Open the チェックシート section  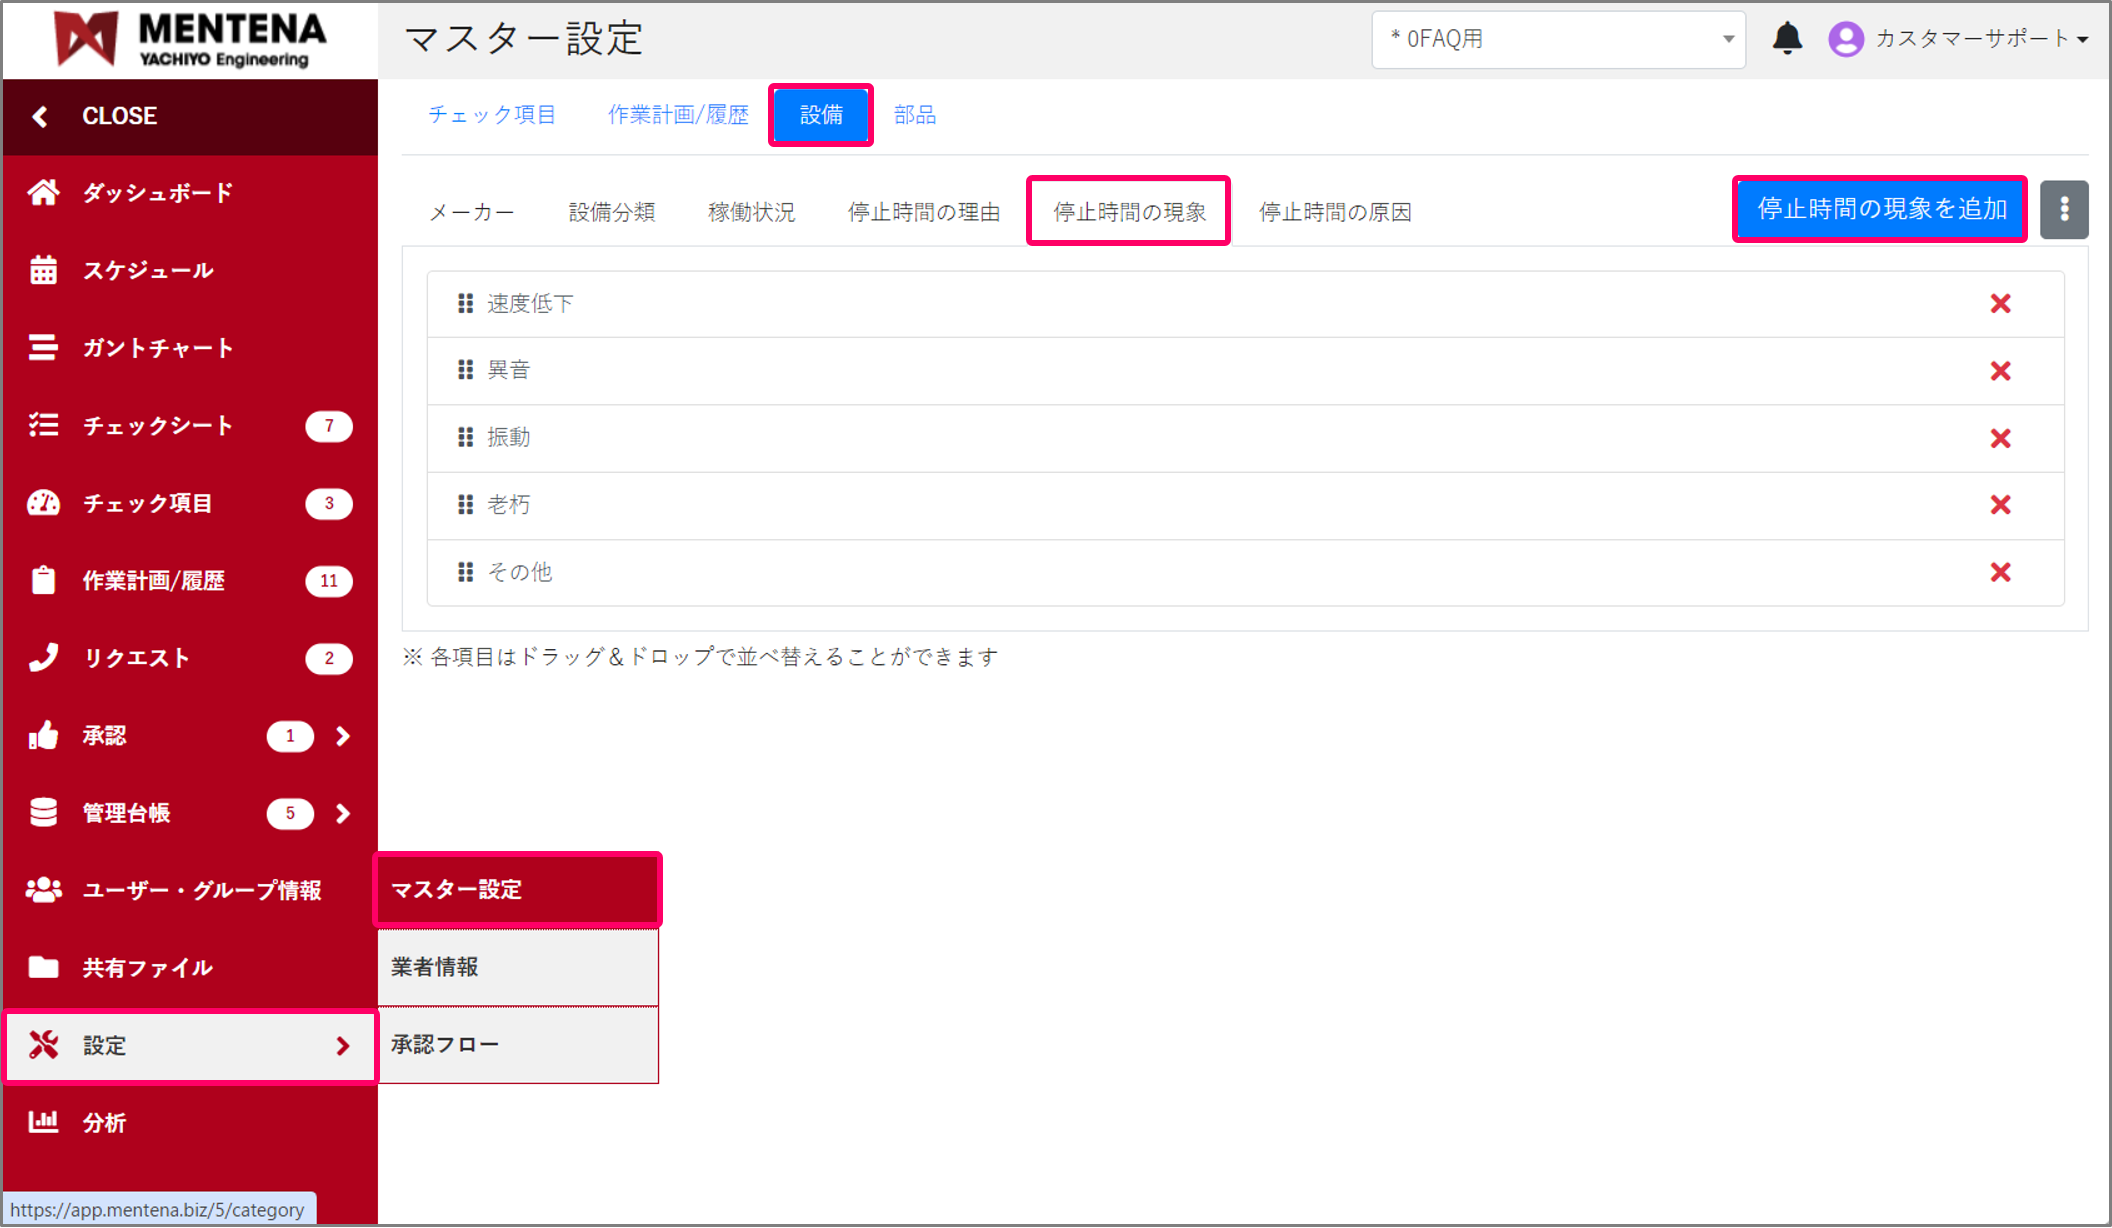pyautogui.click(x=158, y=425)
